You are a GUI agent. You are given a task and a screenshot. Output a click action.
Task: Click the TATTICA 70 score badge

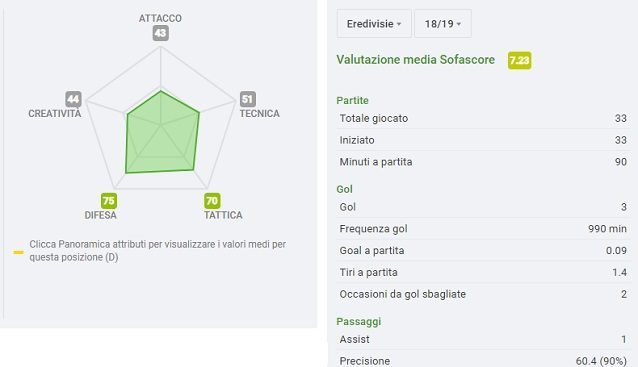(x=212, y=201)
